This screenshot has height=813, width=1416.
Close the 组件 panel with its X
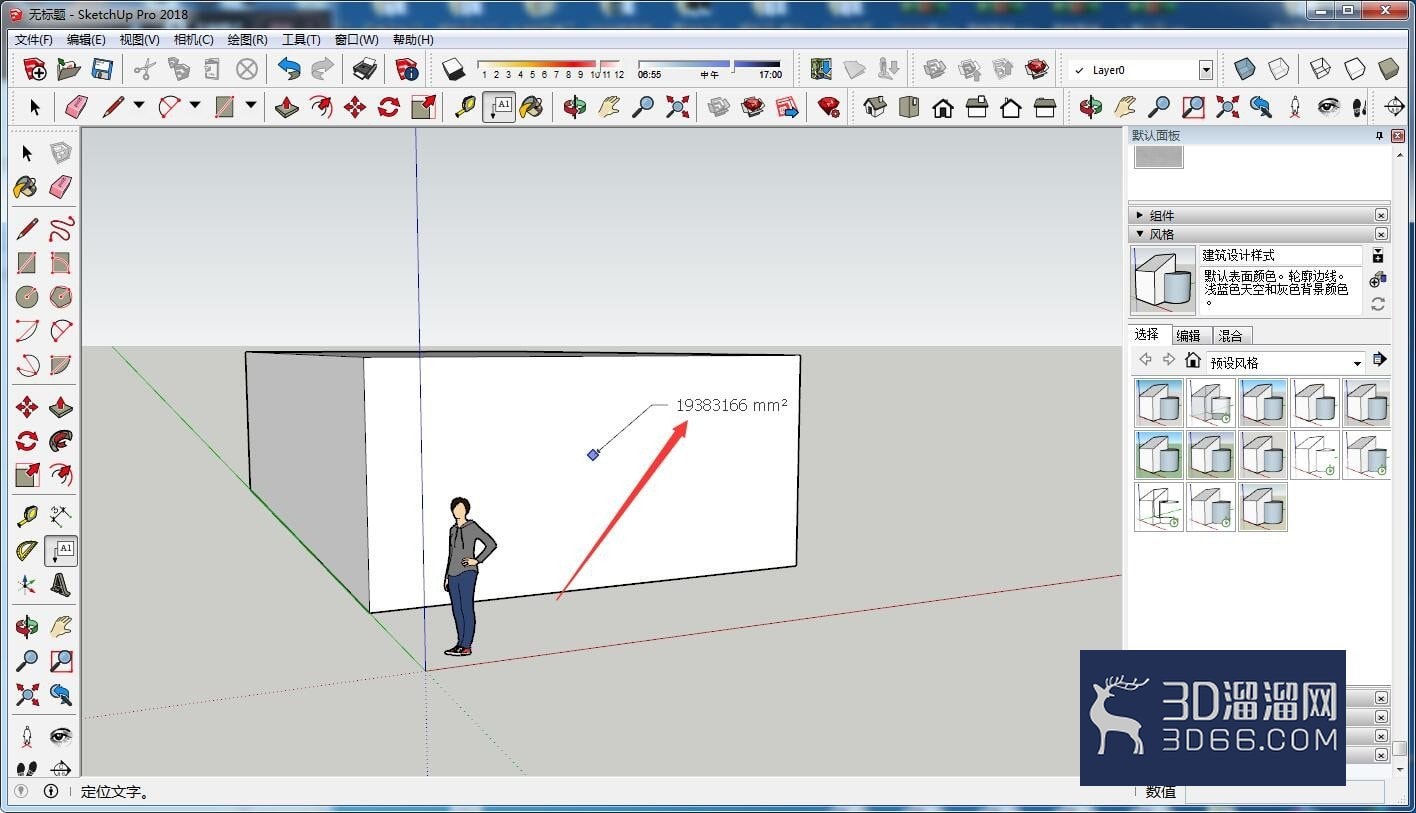(1381, 215)
